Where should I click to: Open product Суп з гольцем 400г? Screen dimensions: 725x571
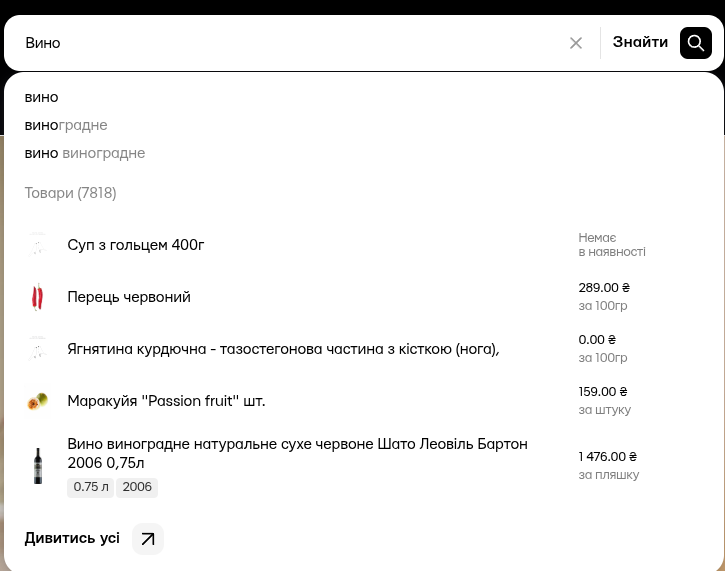coord(136,245)
